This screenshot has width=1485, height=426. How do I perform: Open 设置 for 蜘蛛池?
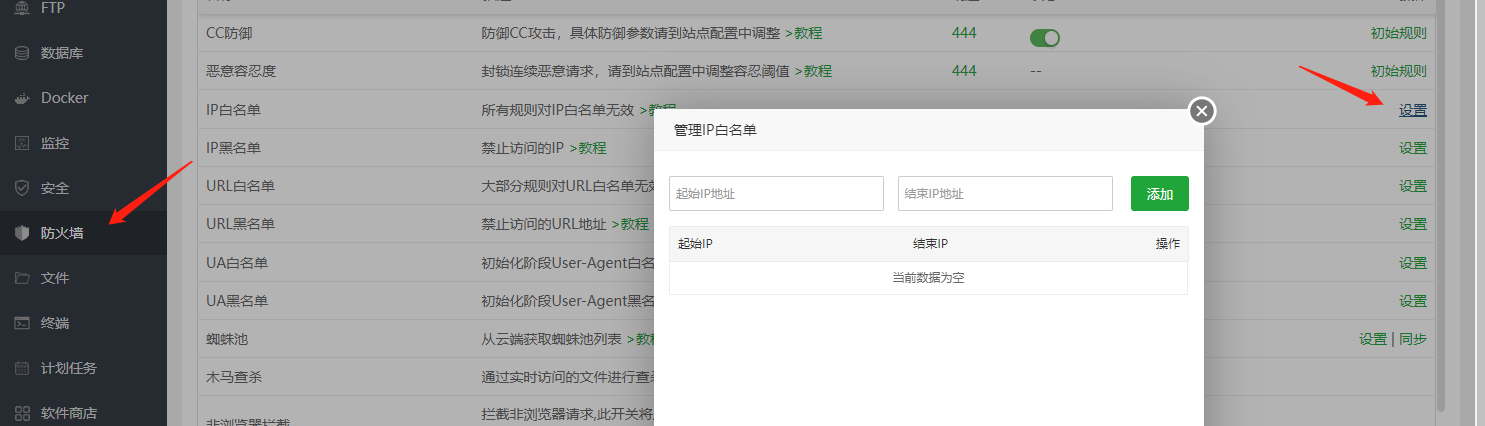(x=1373, y=339)
